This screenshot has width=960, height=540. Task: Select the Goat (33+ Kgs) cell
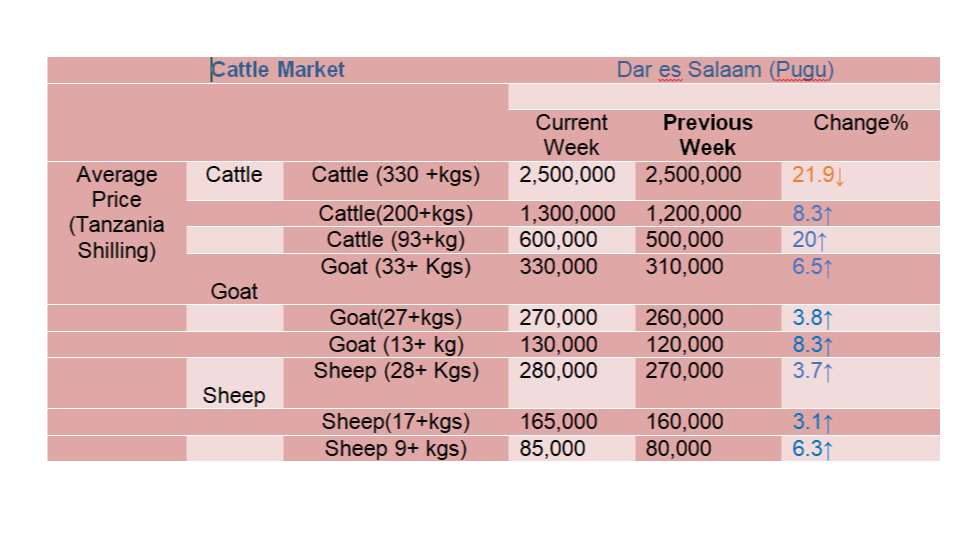click(396, 266)
